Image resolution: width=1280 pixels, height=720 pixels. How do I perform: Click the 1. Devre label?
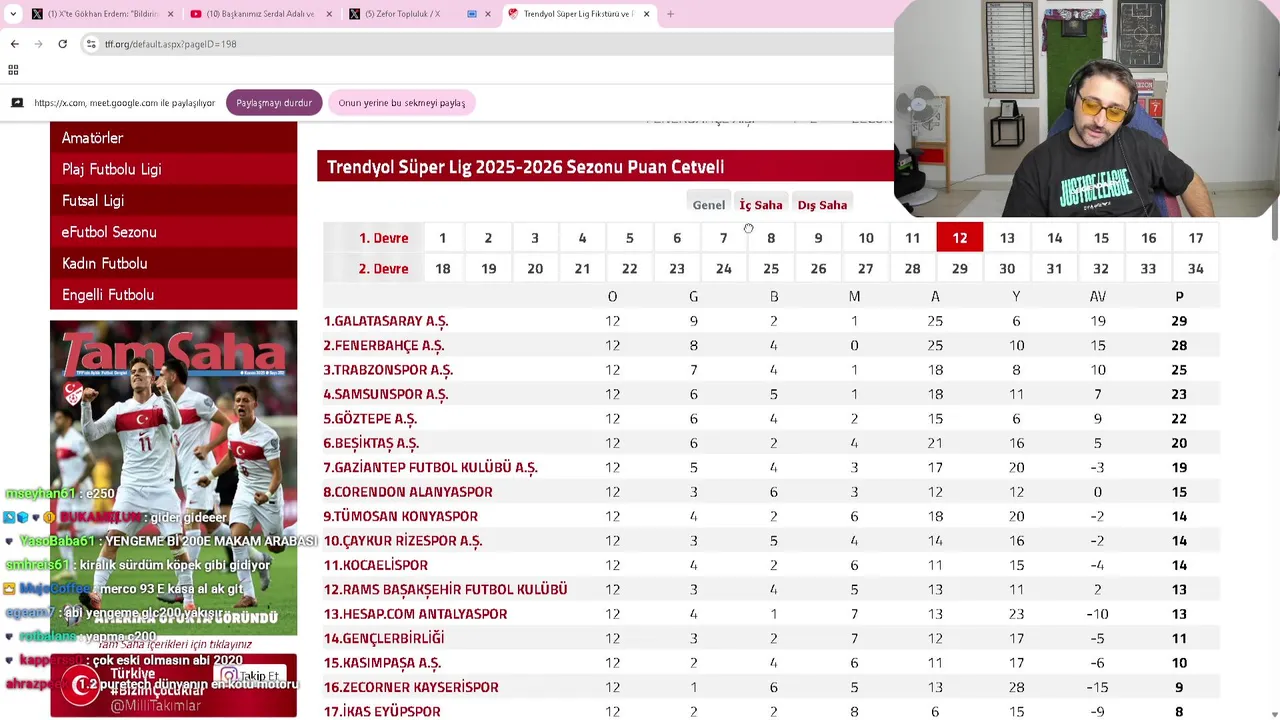pos(384,238)
